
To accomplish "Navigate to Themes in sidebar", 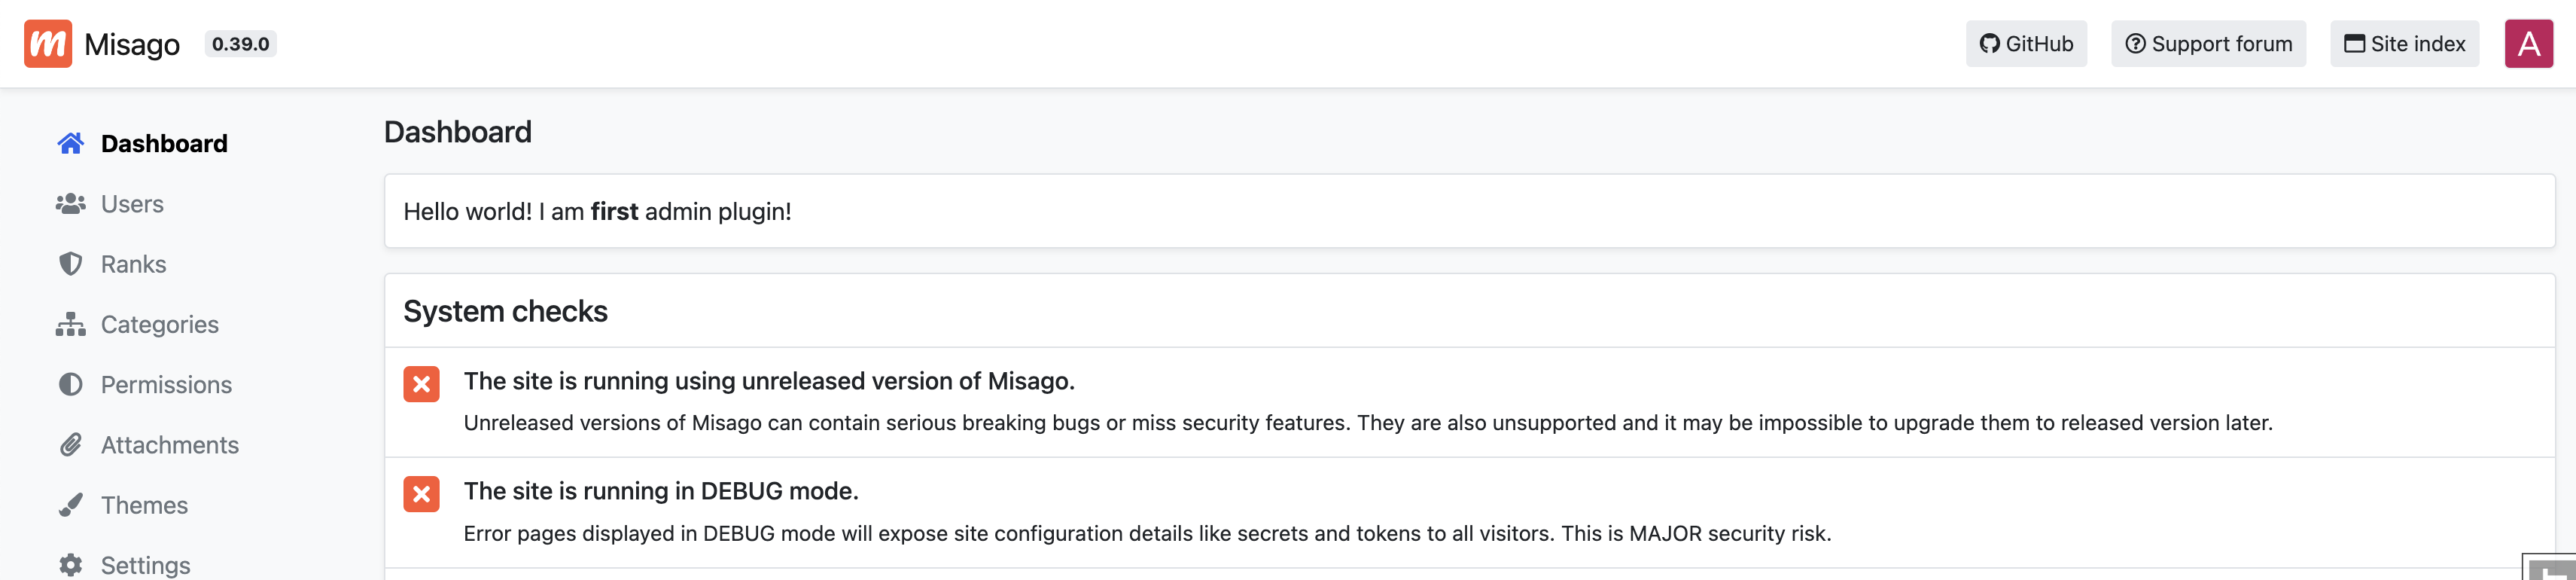I will (x=144, y=505).
